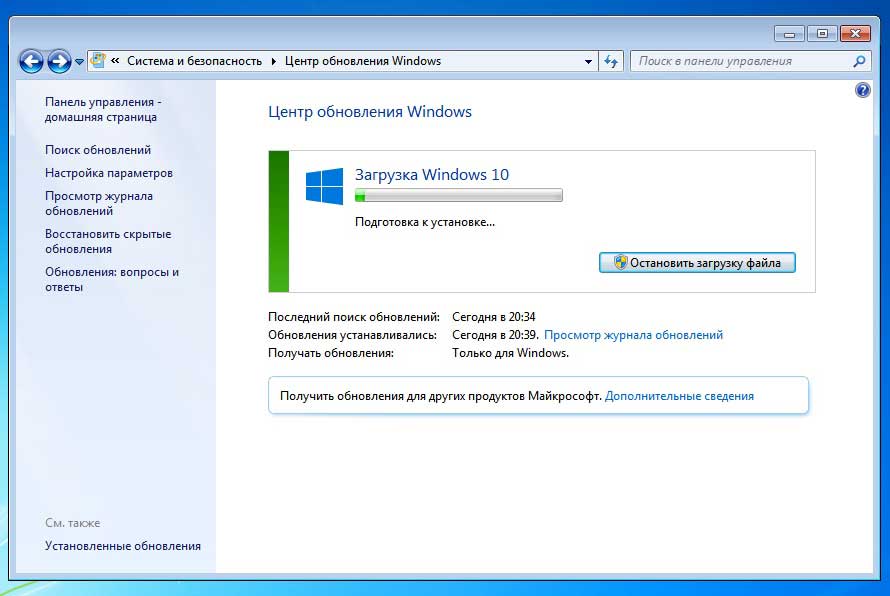Click the search magnifier icon
The width and height of the screenshot is (890, 596).
858,61
